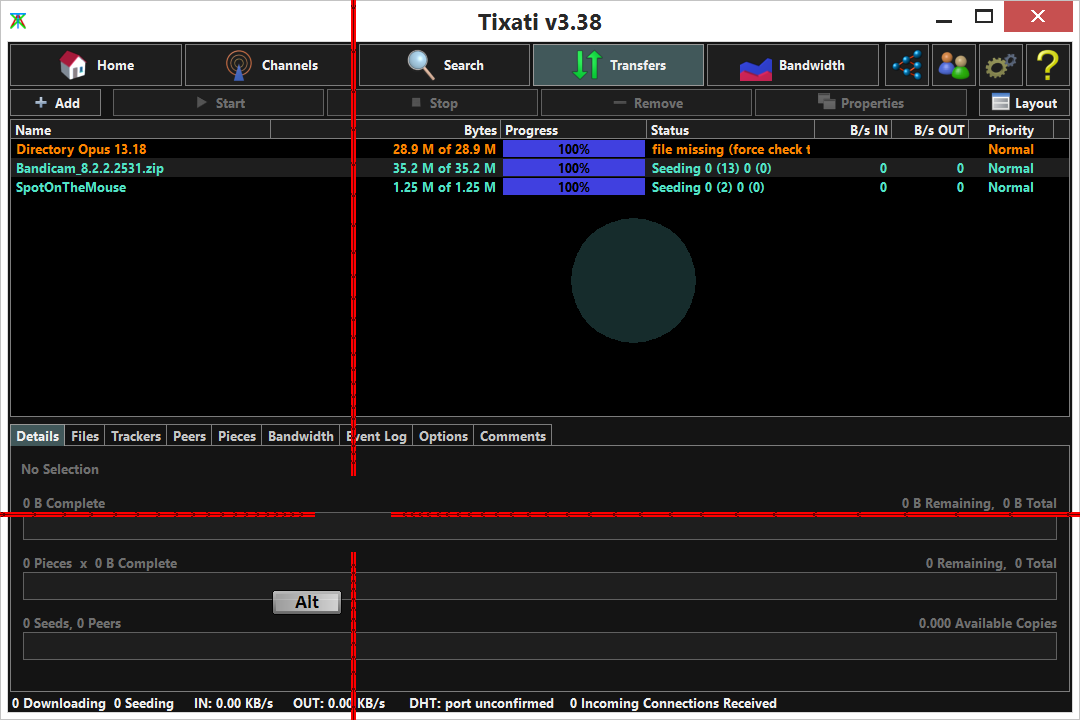
Task: Open the Layout options button
Action: click(x=1024, y=103)
